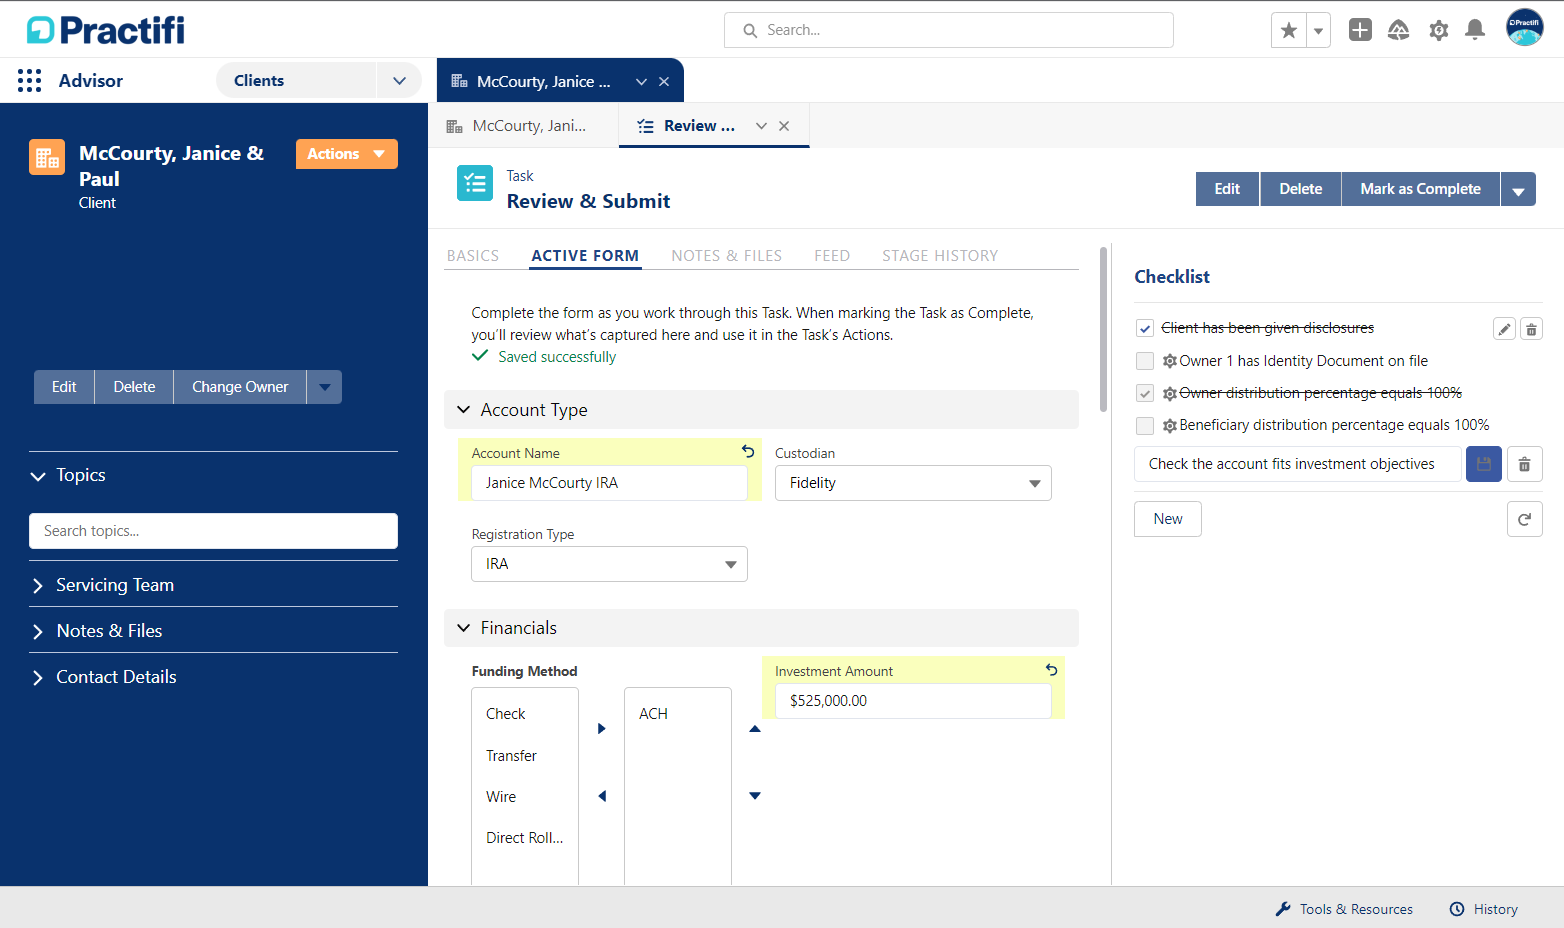Open more actions beside Change Owner
The height and width of the screenshot is (928, 1564).
[324, 387]
